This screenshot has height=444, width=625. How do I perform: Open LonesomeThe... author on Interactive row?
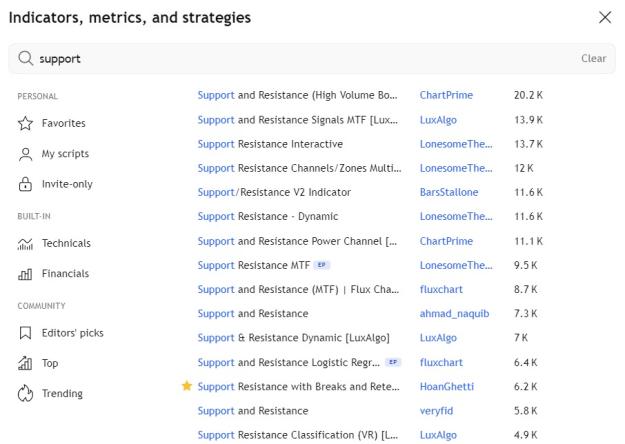coord(456,144)
